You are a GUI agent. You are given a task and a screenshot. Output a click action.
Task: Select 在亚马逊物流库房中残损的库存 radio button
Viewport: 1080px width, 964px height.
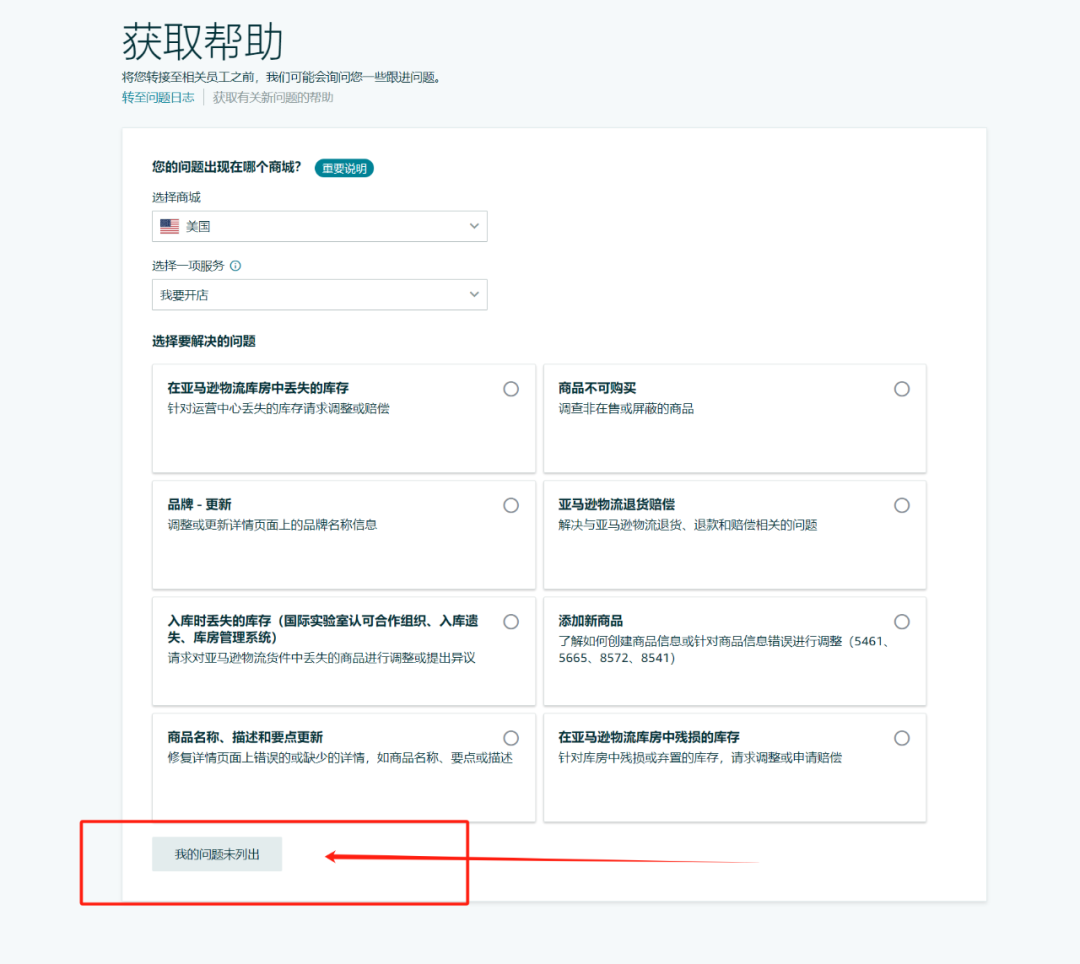[901, 737]
